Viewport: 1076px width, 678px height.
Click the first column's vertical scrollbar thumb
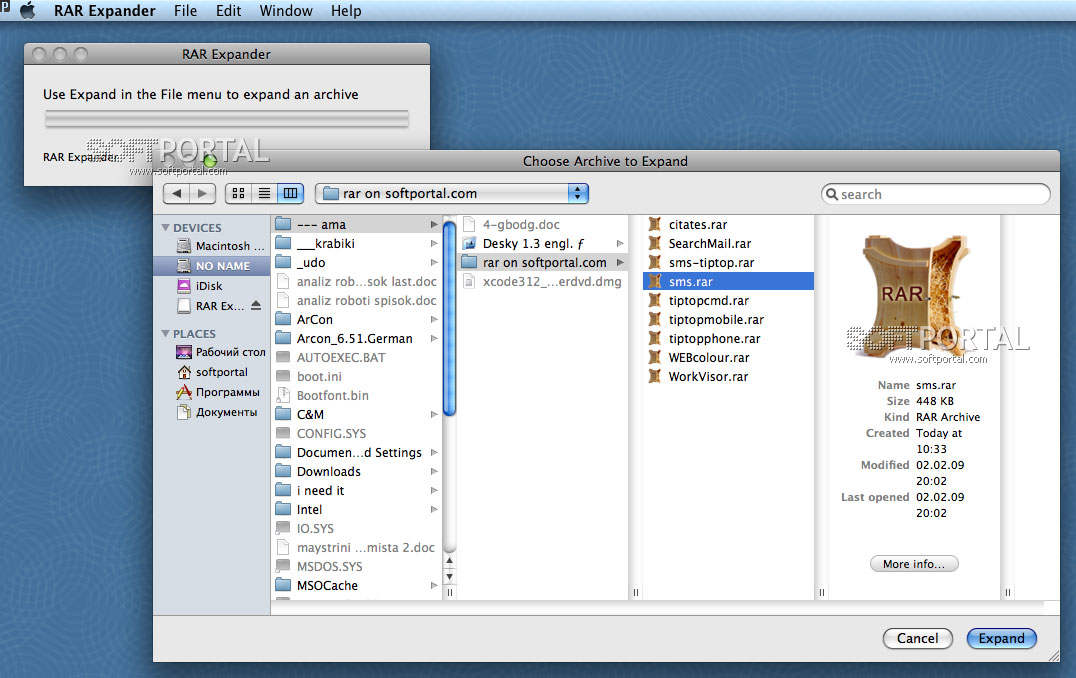449,318
